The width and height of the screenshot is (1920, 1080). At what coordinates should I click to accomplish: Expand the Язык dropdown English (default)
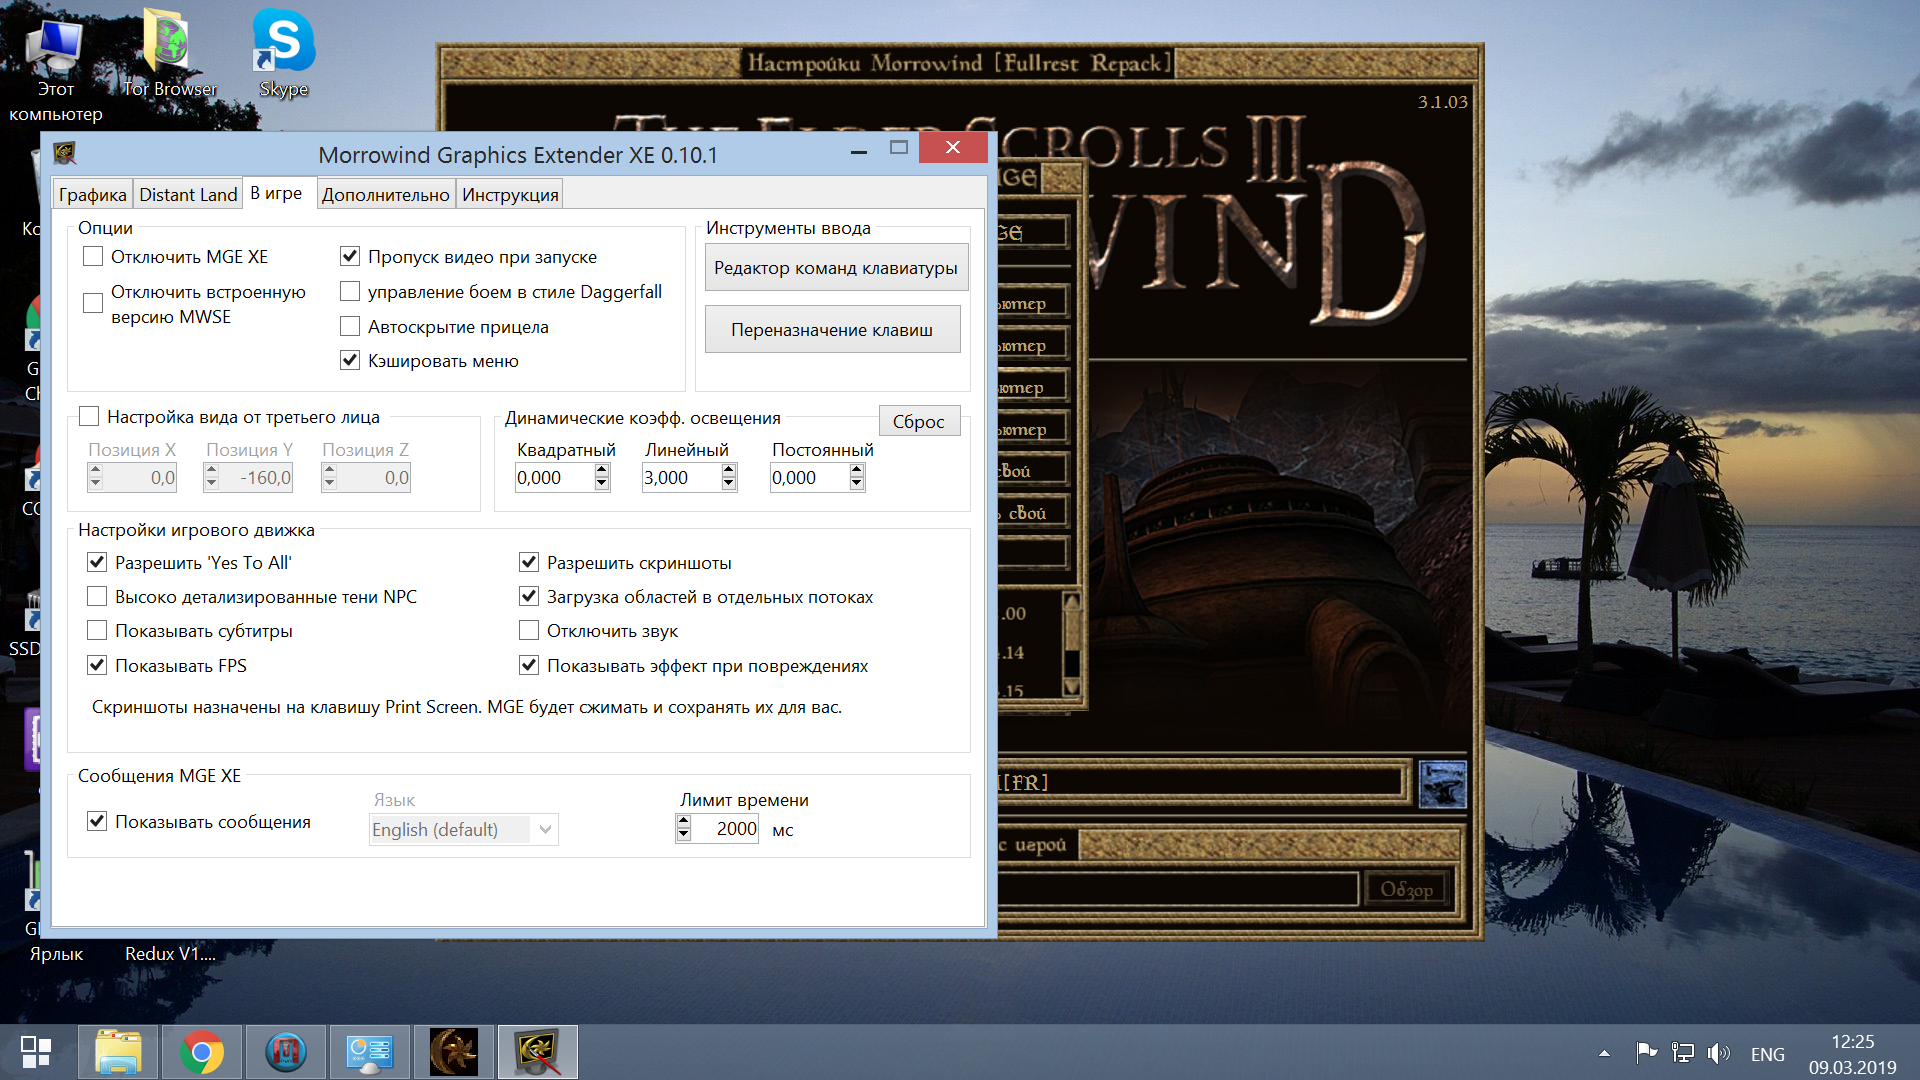pos(463,829)
